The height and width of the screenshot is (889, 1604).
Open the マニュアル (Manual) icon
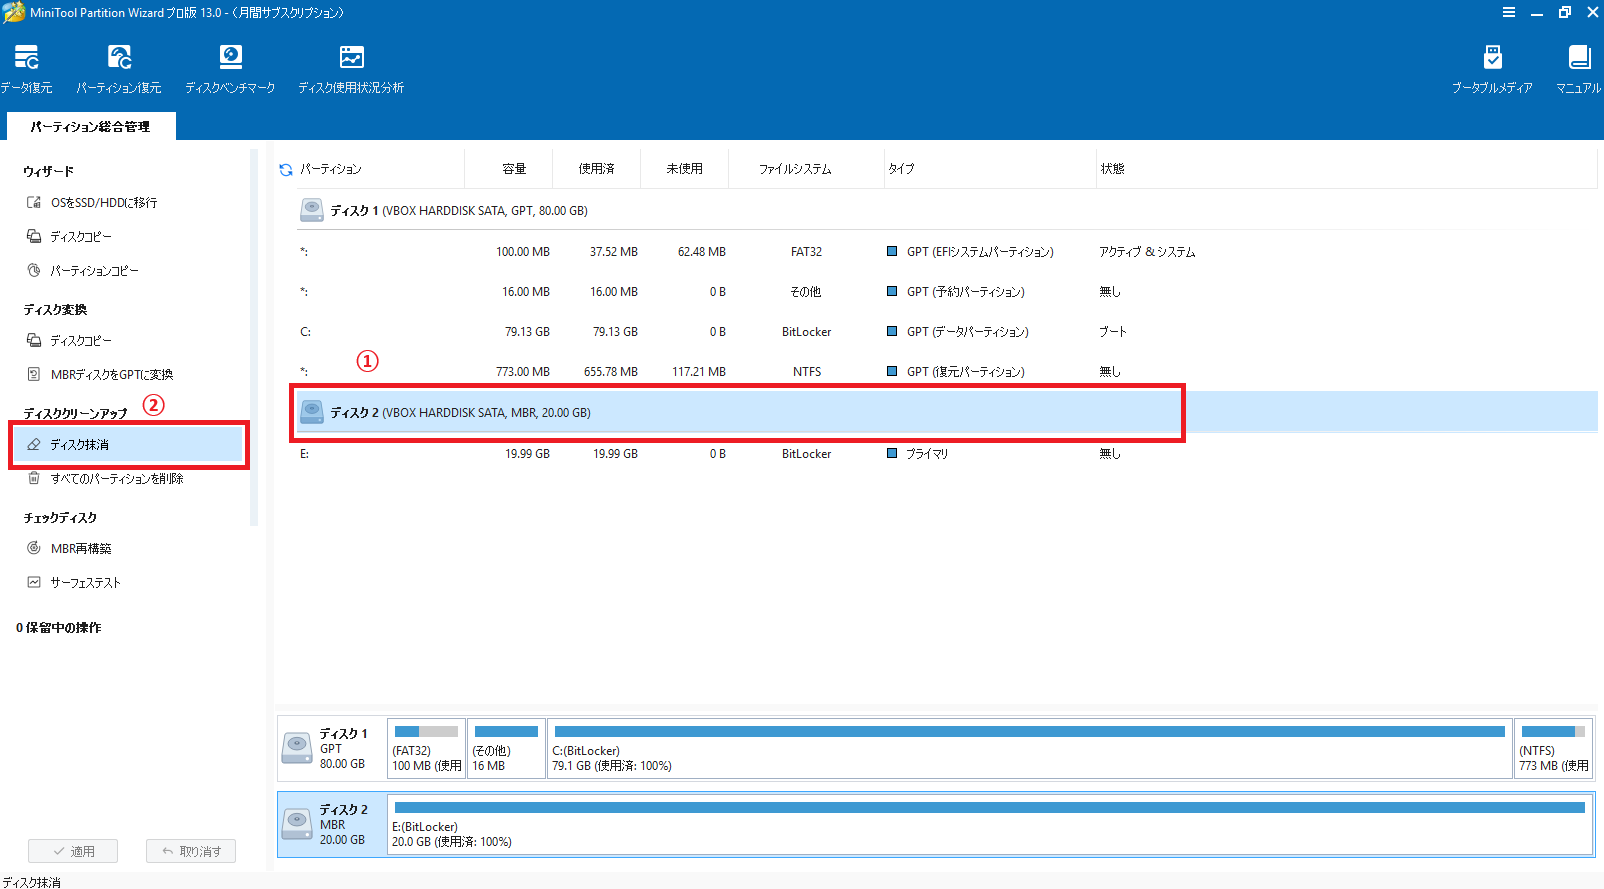[x=1578, y=68]
